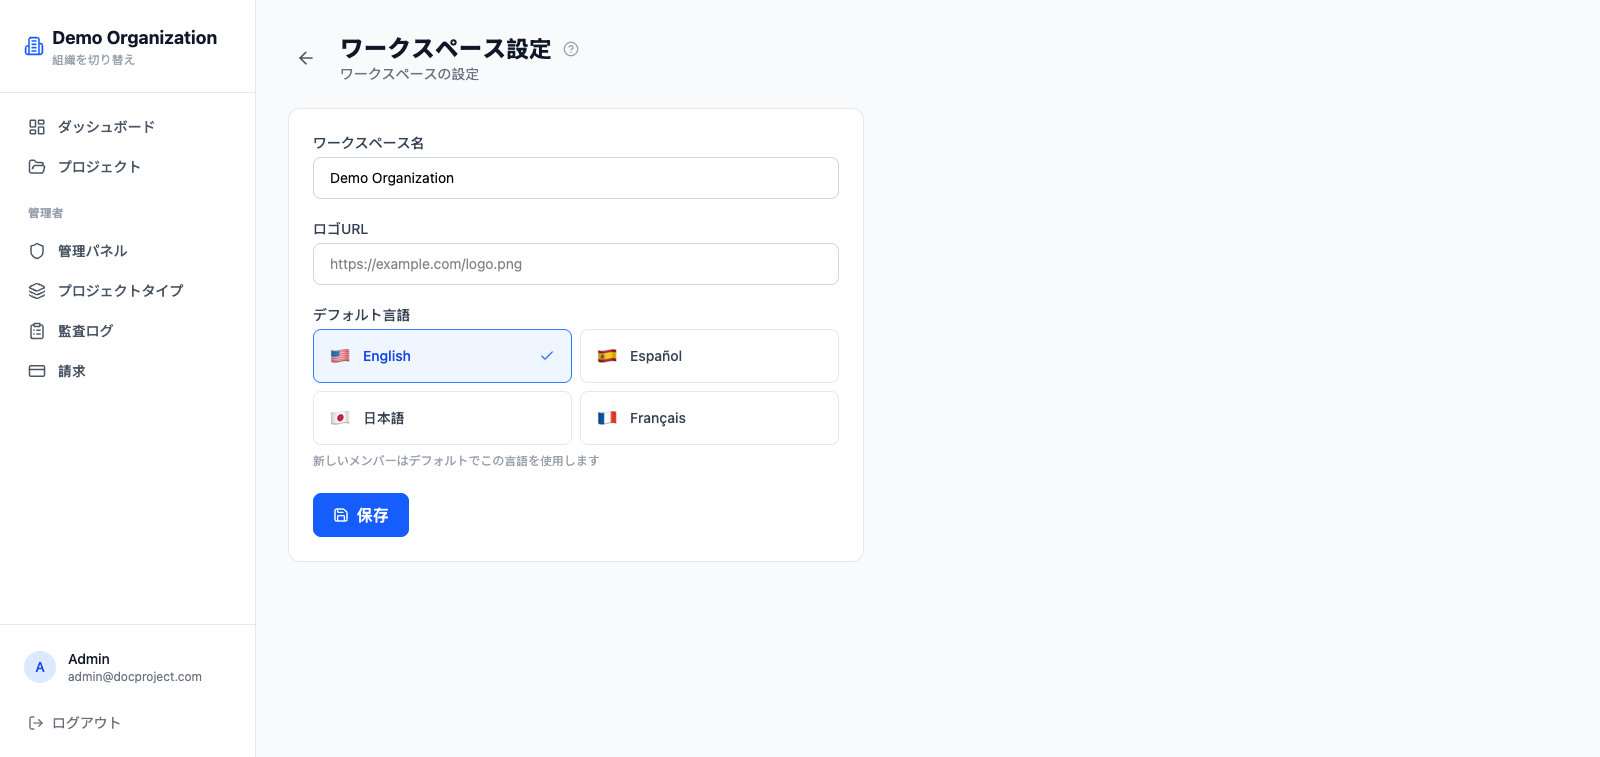Viewport: 1600px width, 757px height.
Task: Open the 管理パネル menu item
Action: click(x=127, y=251)
